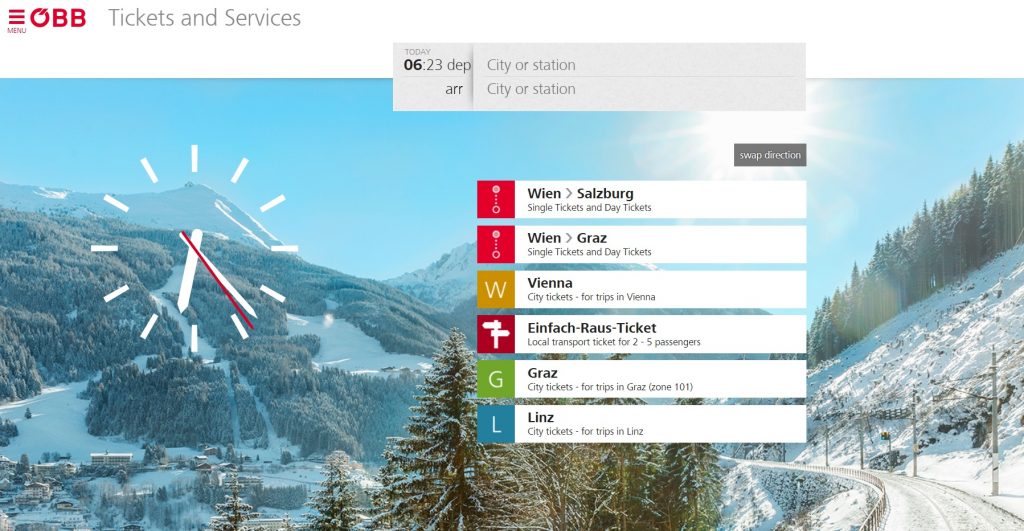Select the blue L Linz icon
The image size is (1024, 531).
[496, 423]
